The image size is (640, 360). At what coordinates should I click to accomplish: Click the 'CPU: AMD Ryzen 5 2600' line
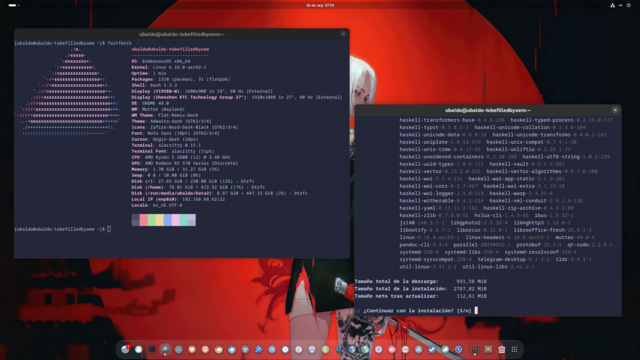tap(181, 157)
